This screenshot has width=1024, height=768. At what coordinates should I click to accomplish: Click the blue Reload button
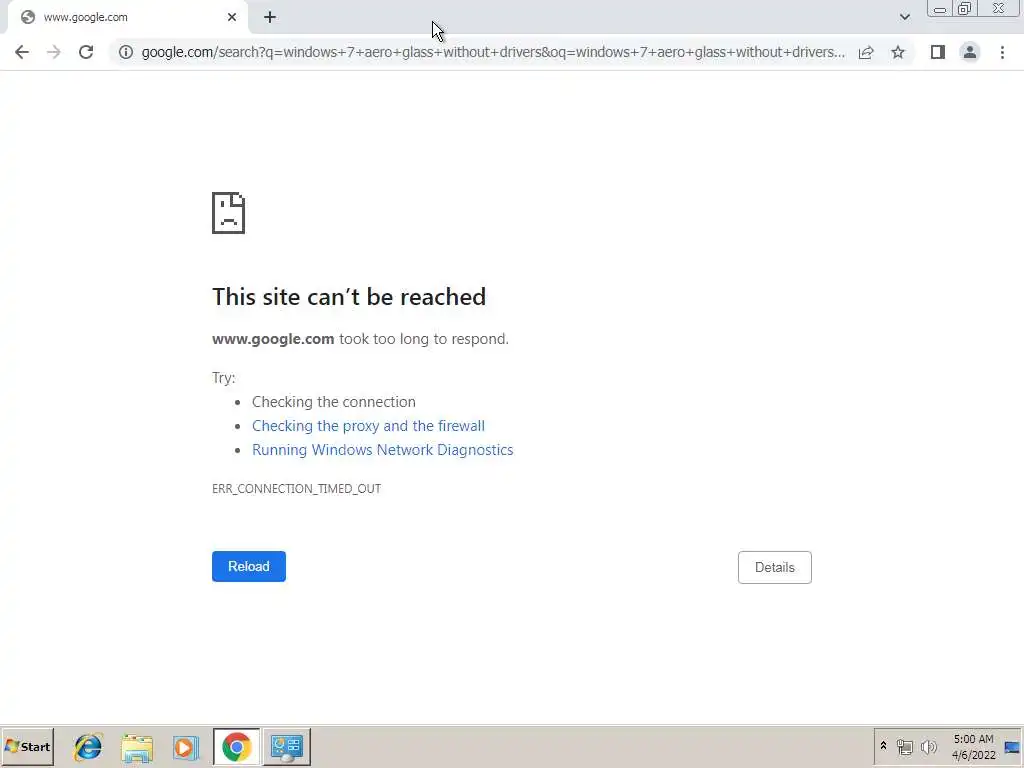tap(249, 566)
